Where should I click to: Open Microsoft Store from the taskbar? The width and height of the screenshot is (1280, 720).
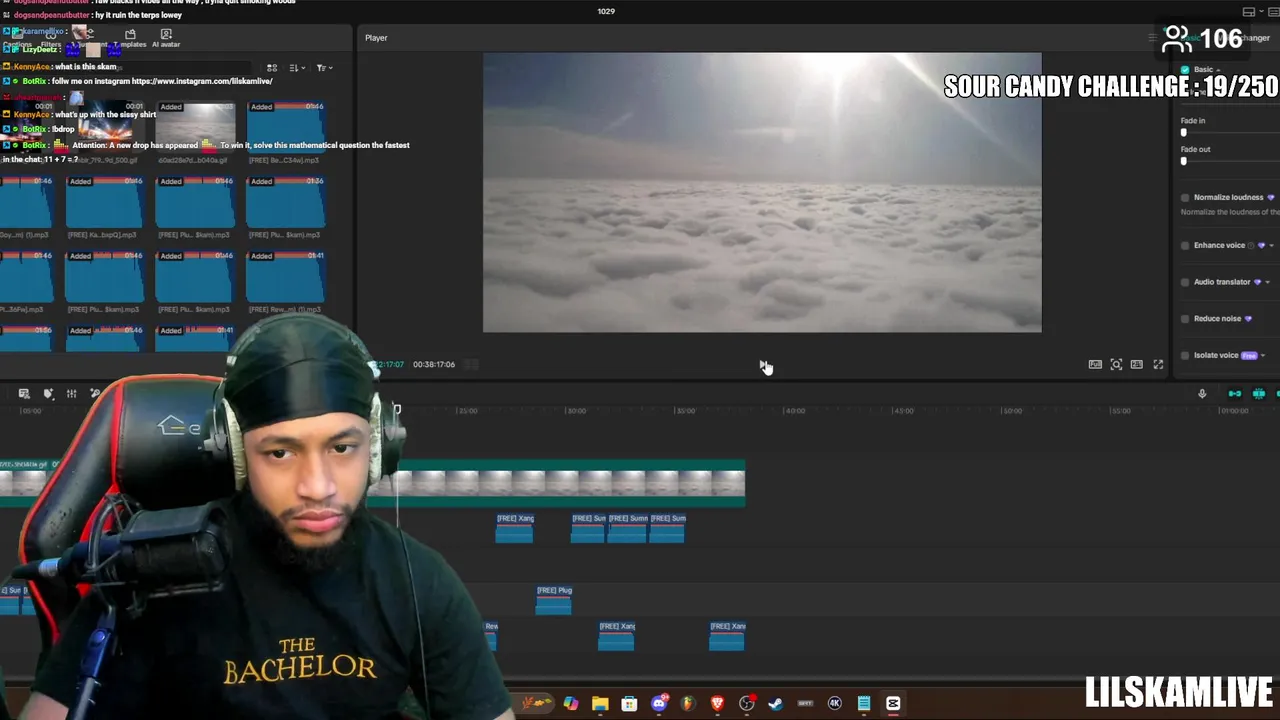(629, 704)
